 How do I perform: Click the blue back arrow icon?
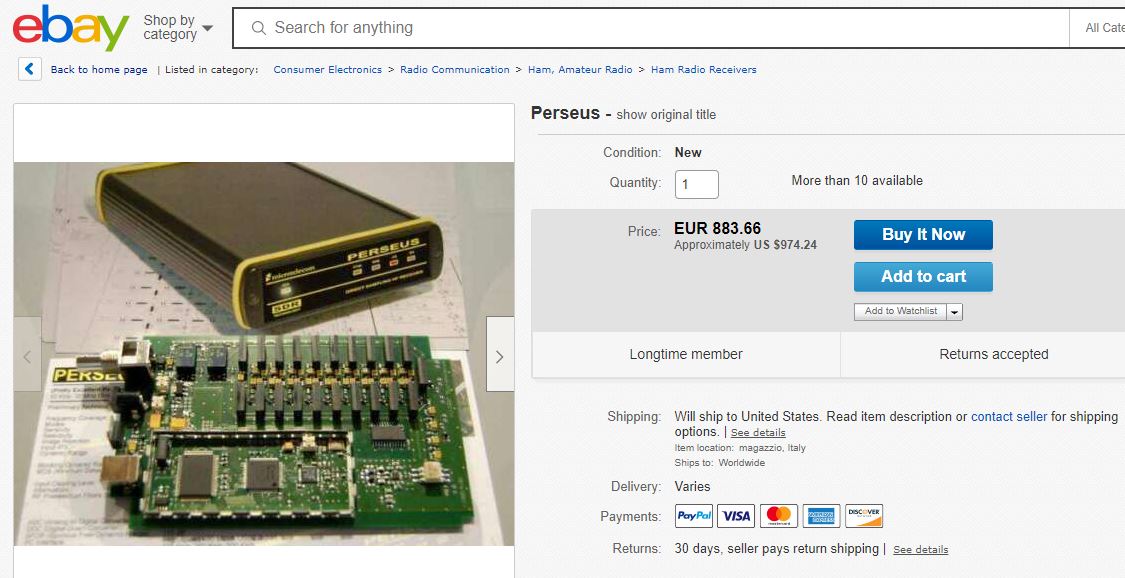point(28,69)
